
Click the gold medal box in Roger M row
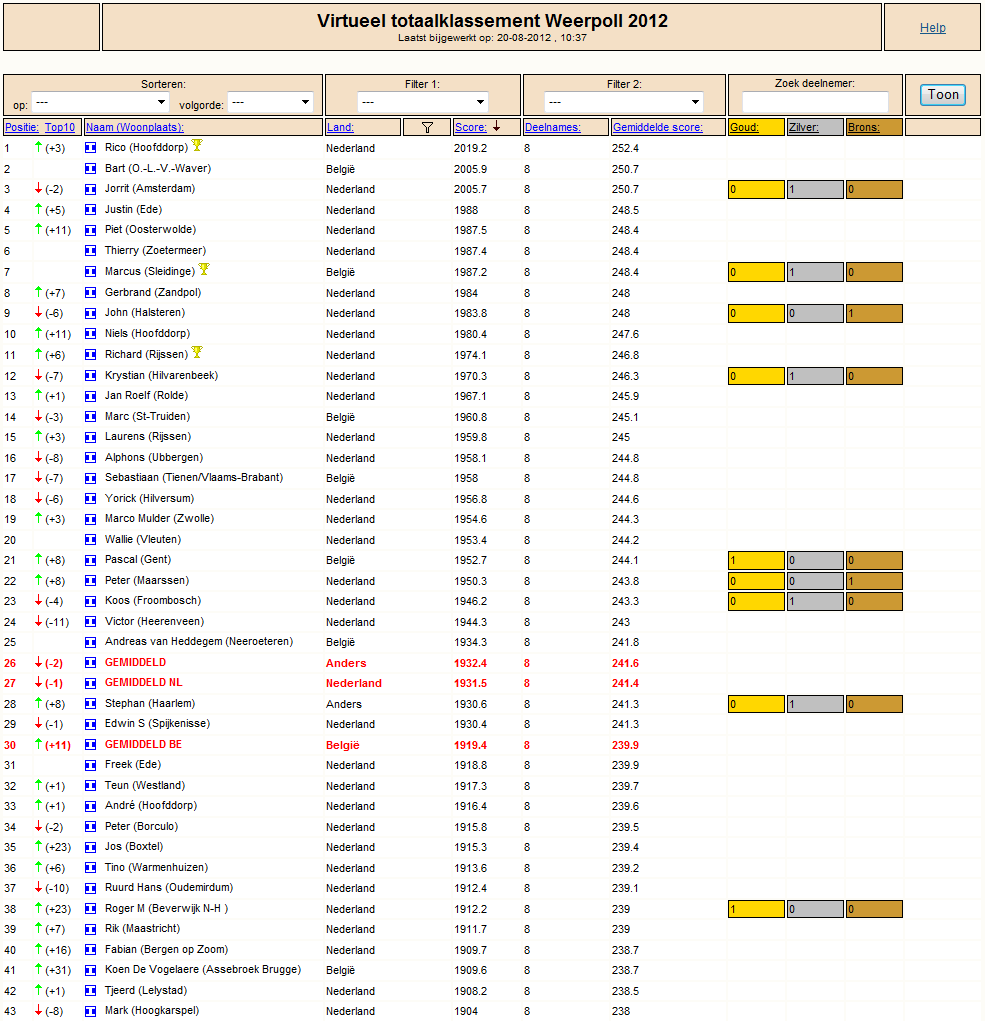point(756,909)
